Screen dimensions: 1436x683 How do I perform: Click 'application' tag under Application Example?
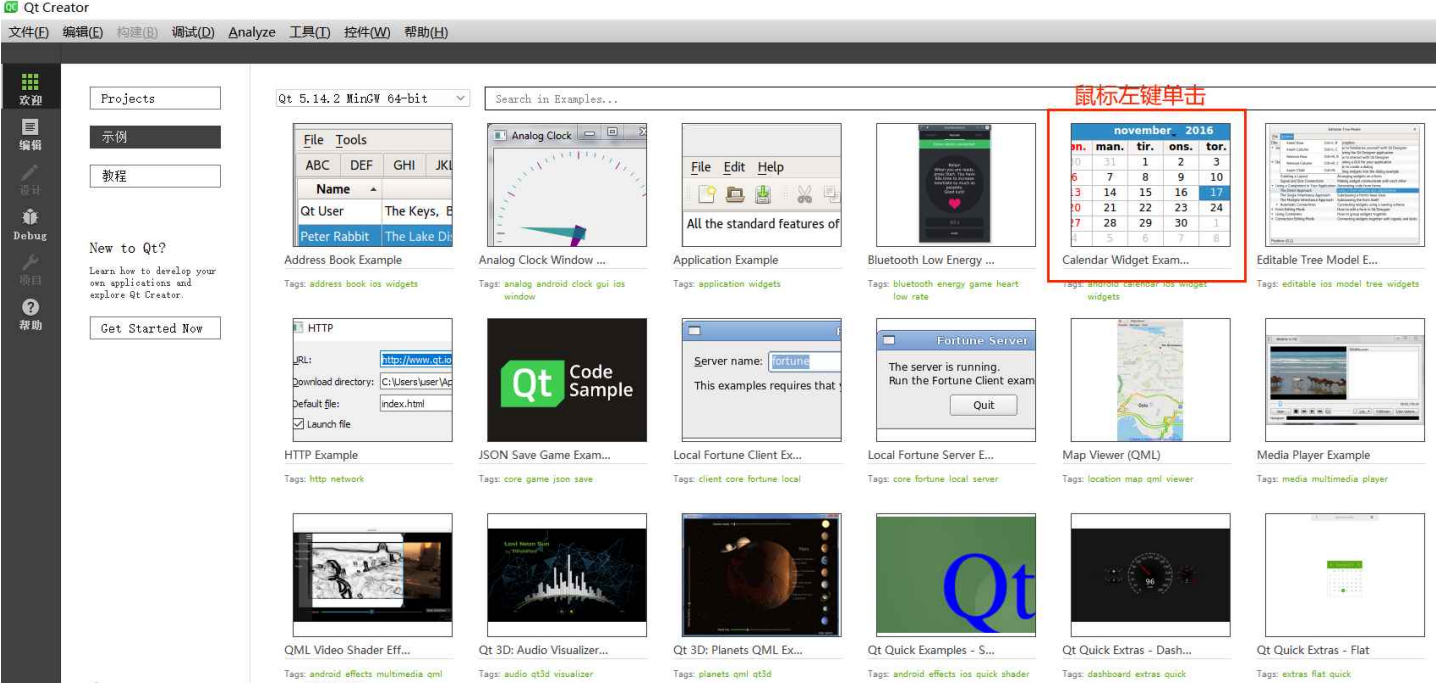(x=722, y=284)
